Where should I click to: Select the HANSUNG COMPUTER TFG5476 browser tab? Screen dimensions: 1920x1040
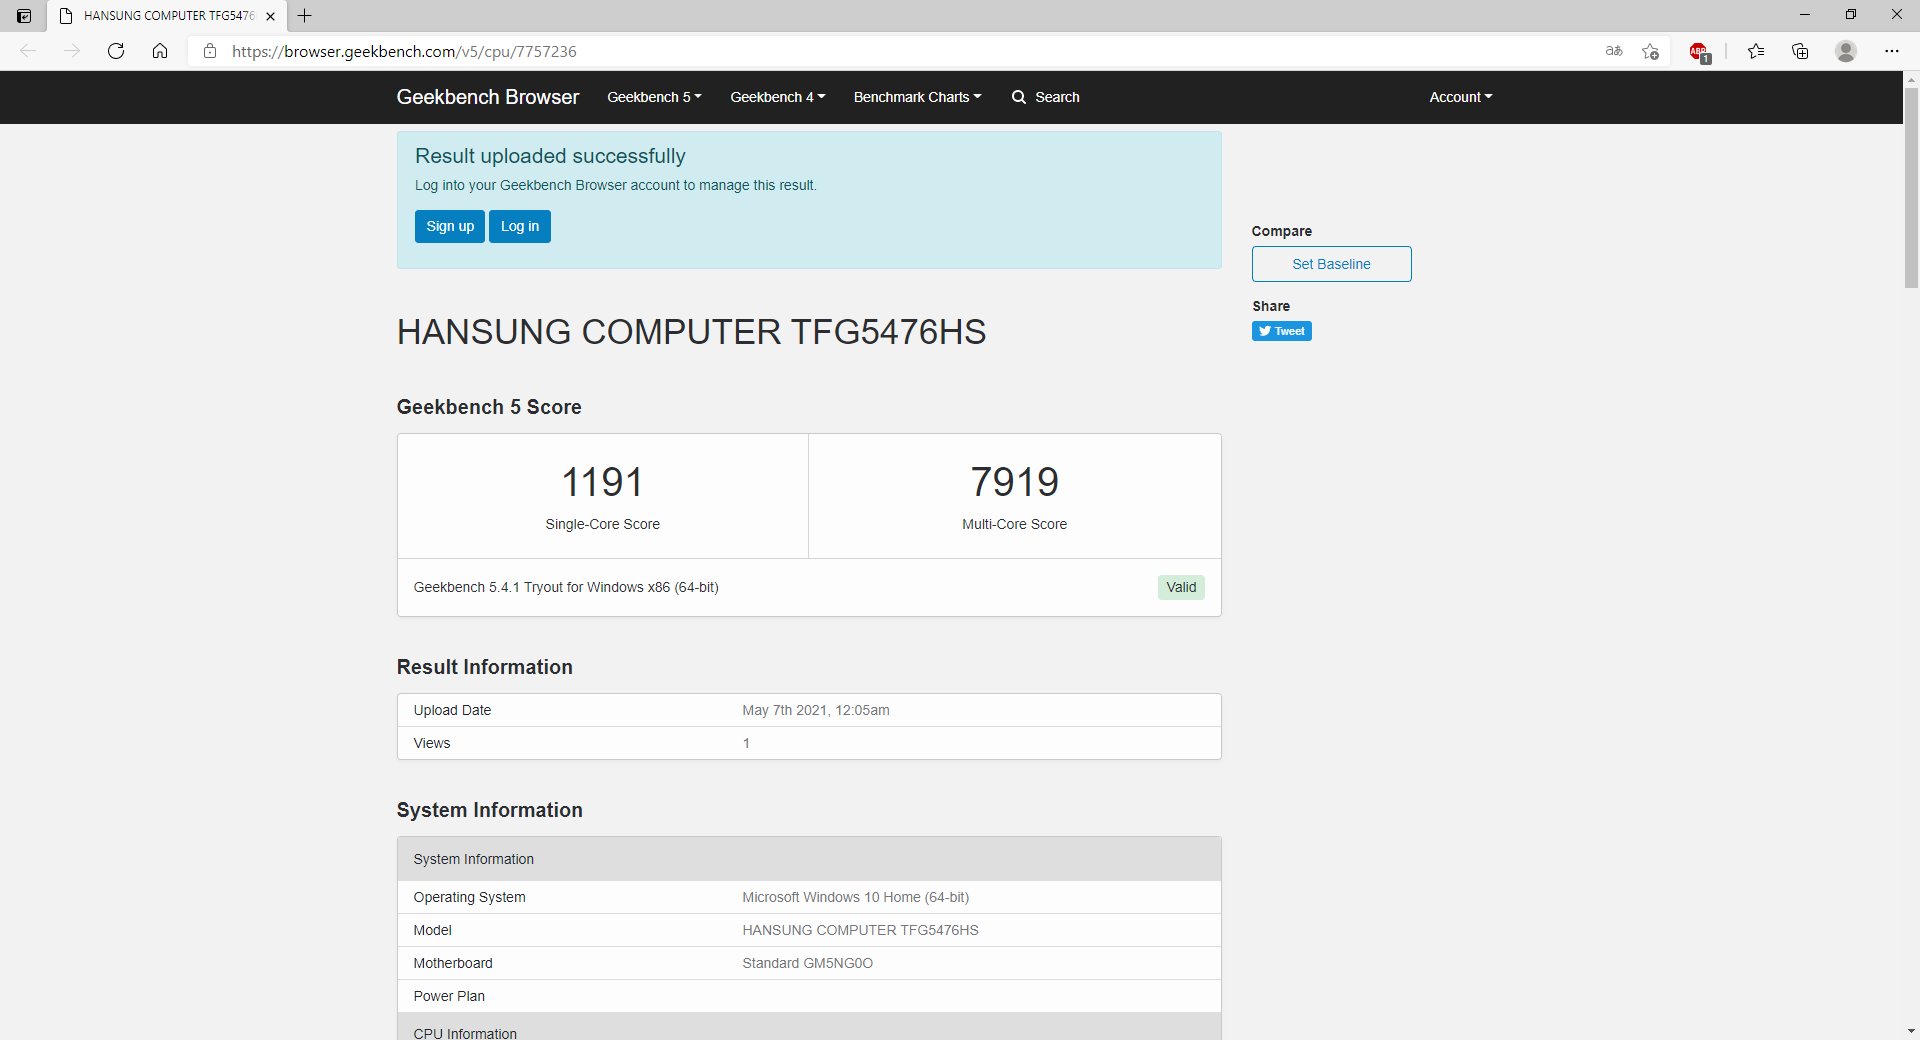[166, 16]
